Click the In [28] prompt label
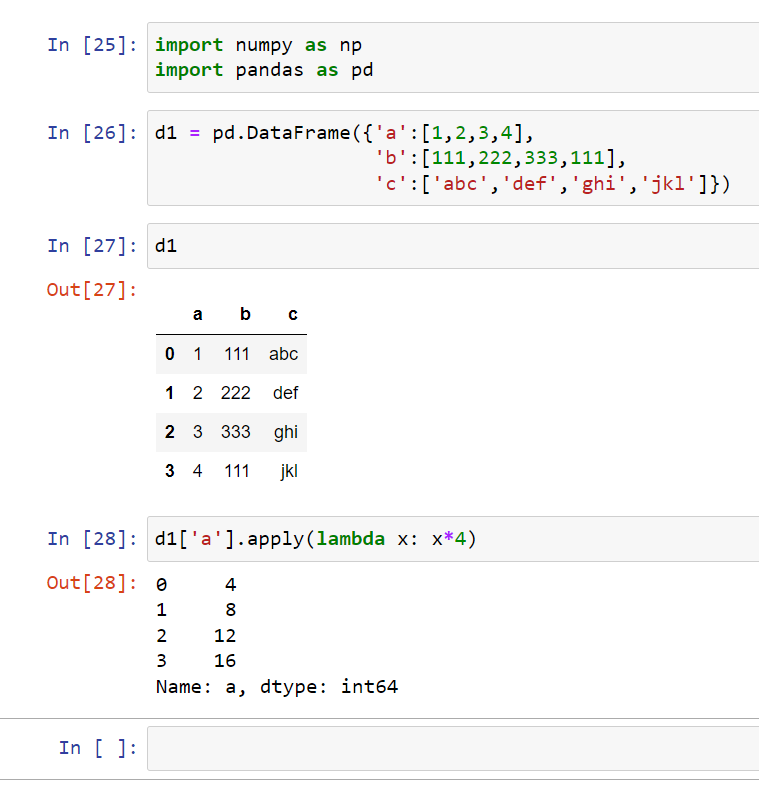This screenshot has width=759, height=788. [x=92, y=539]
